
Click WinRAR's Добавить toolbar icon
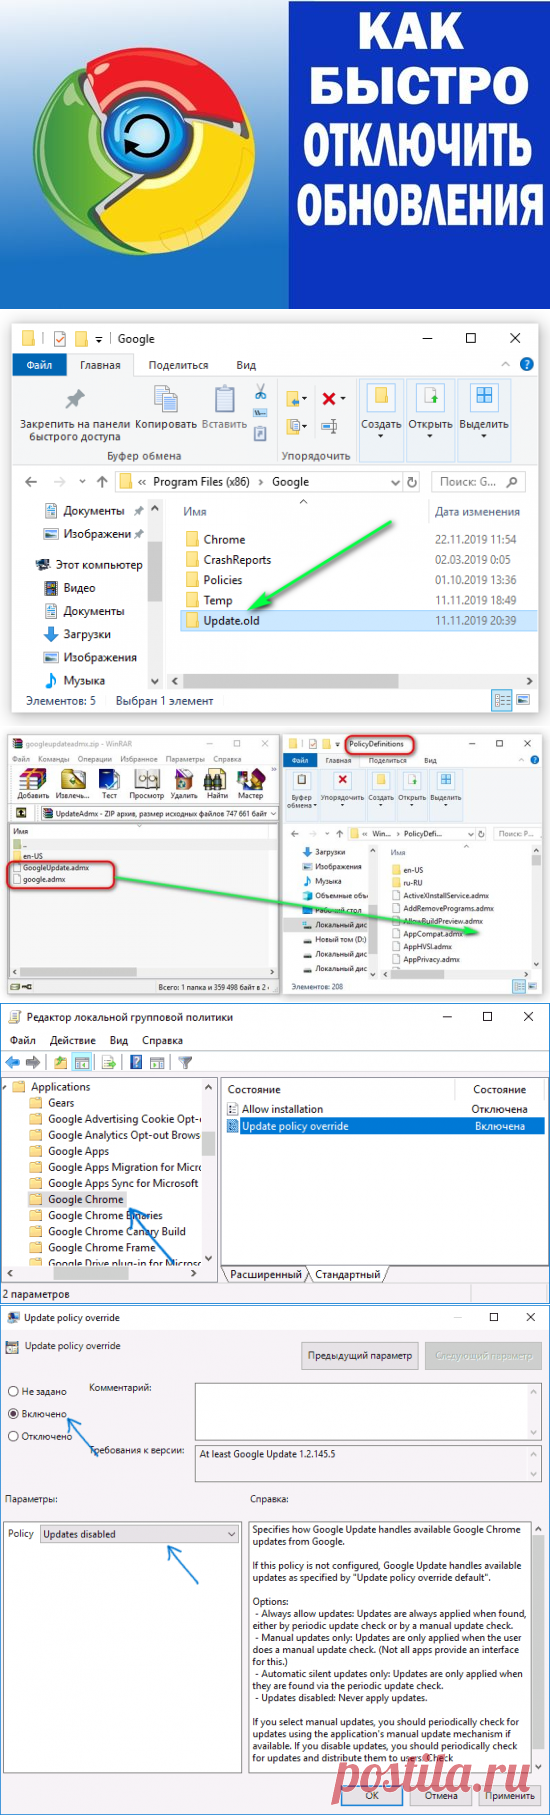32,779
